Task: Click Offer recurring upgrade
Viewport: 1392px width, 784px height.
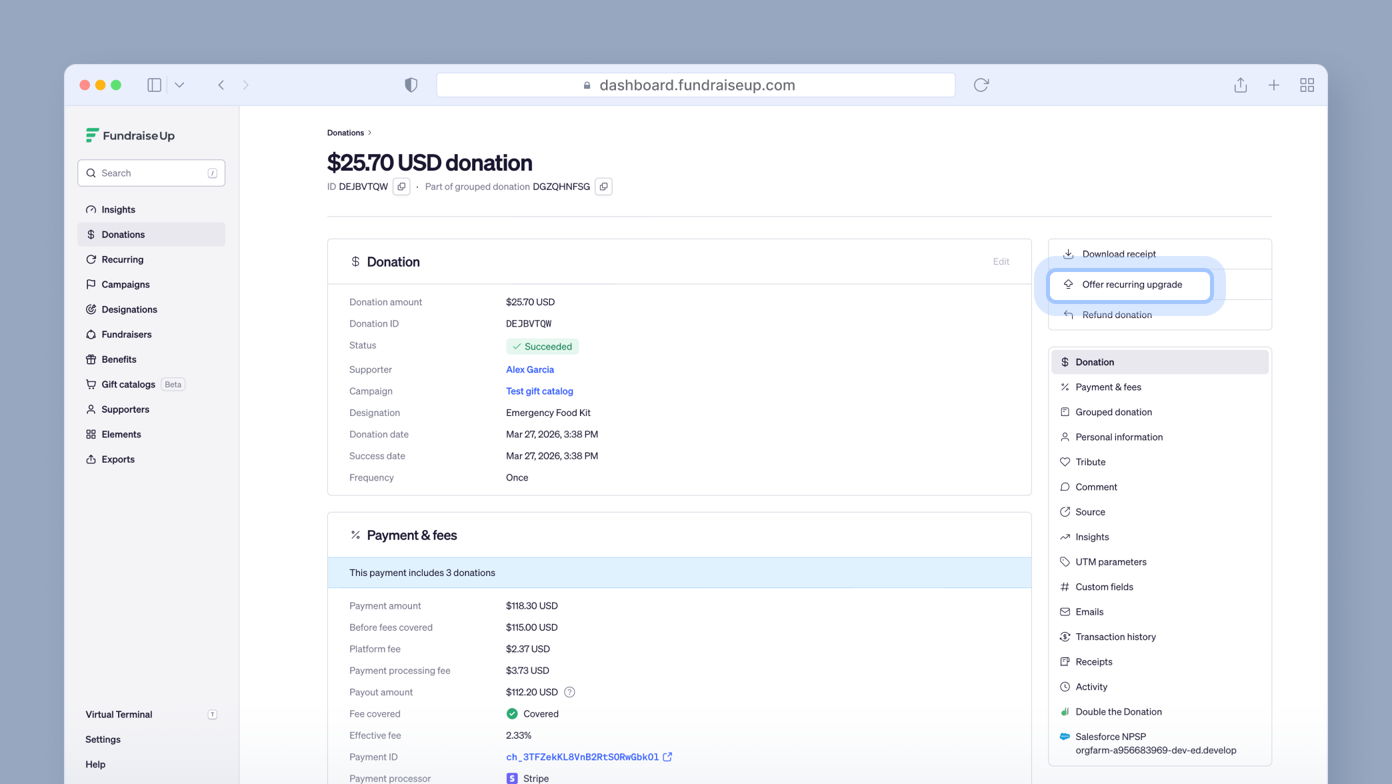Action: 1130,285
